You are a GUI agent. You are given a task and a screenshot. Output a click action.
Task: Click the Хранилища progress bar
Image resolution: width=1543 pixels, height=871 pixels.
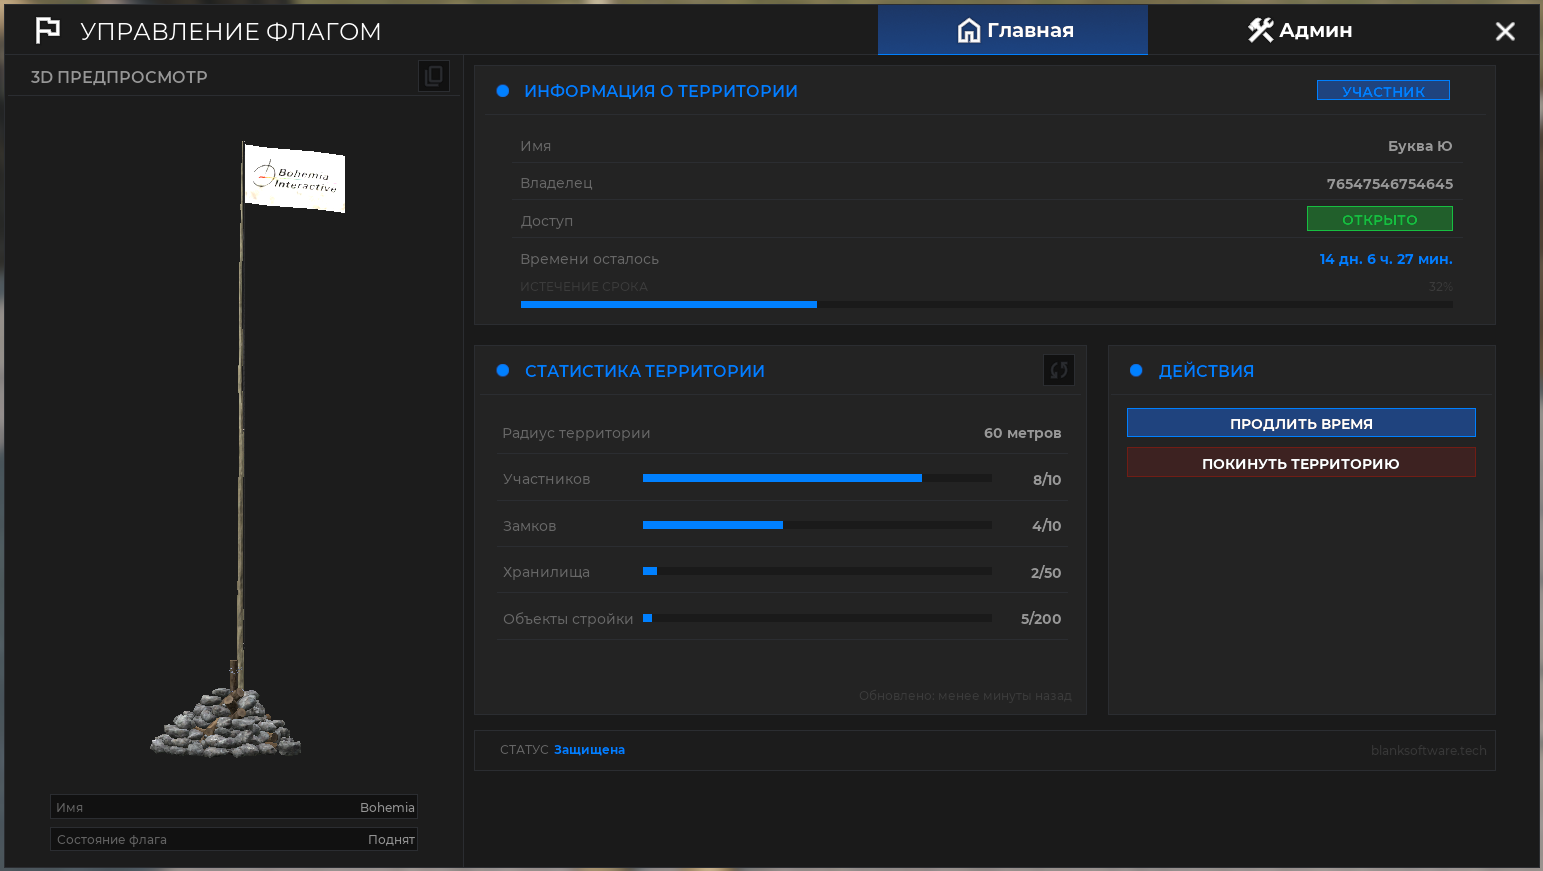coord(817,571)
